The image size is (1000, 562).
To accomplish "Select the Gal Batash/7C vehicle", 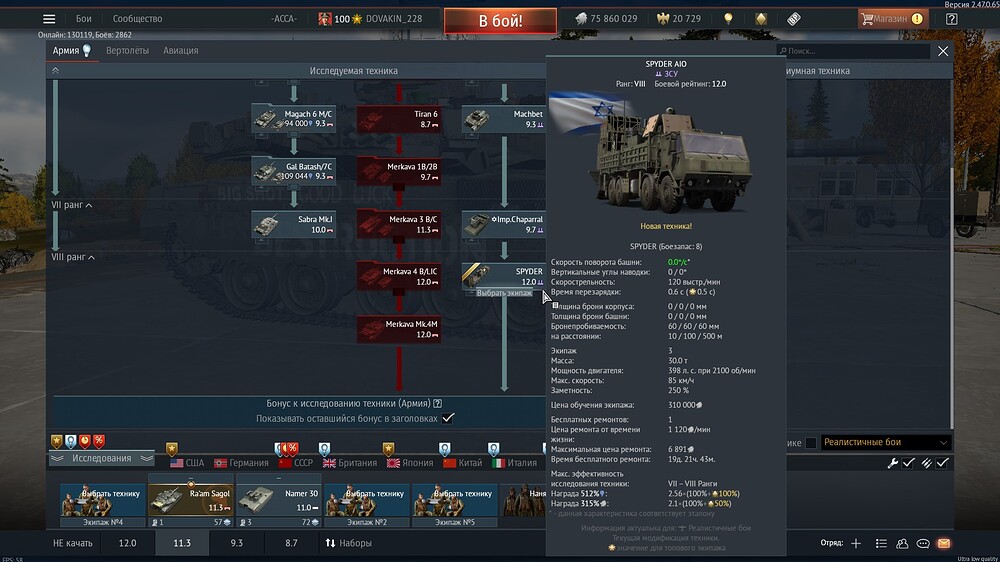I will pos(293,171).
